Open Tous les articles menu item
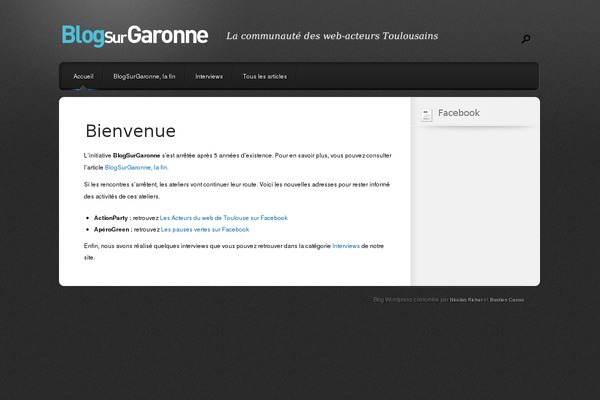This screenshot has height=400, width=600. pyautogui.click(x=265, y=77)
